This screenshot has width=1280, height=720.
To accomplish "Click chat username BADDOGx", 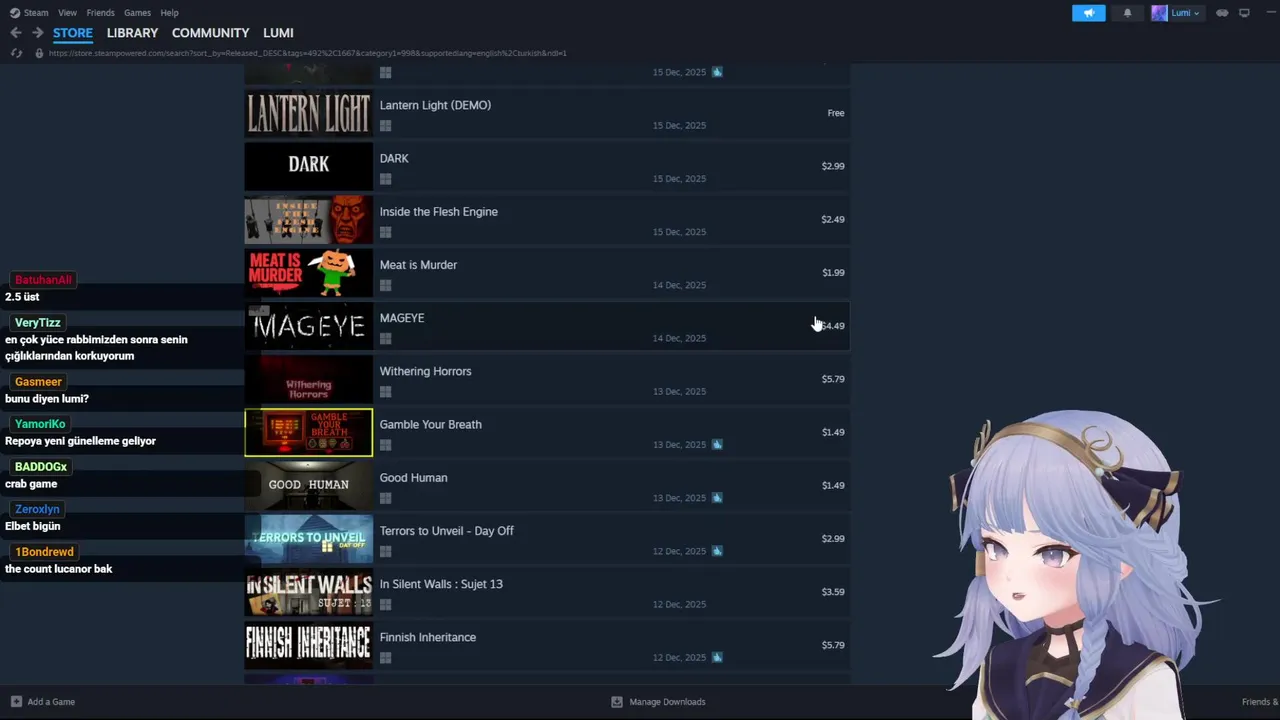I will (x=41, y=467).
